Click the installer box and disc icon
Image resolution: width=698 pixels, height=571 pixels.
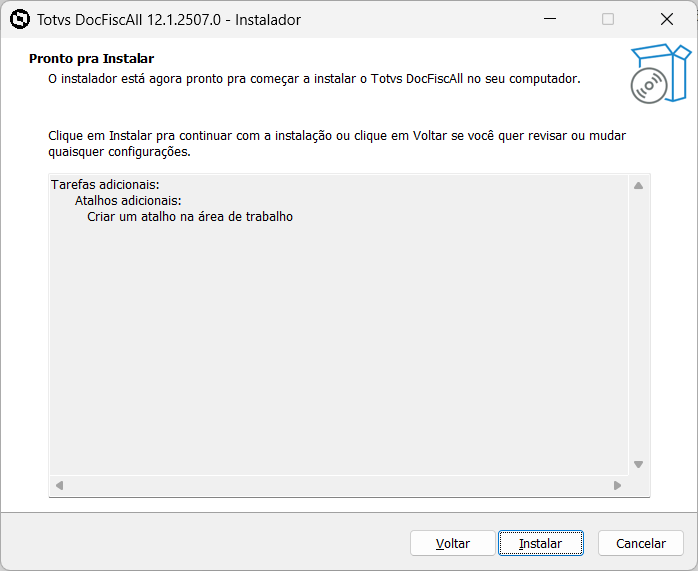click(661, 73)
